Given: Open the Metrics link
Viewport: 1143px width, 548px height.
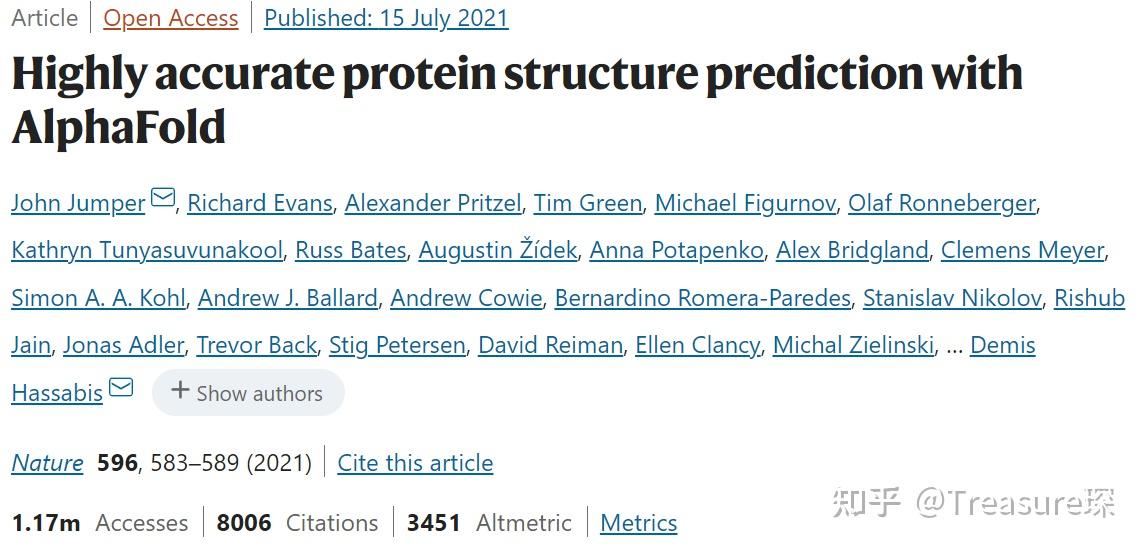Looking at the screenshot, I should click(x=638, y=523).
